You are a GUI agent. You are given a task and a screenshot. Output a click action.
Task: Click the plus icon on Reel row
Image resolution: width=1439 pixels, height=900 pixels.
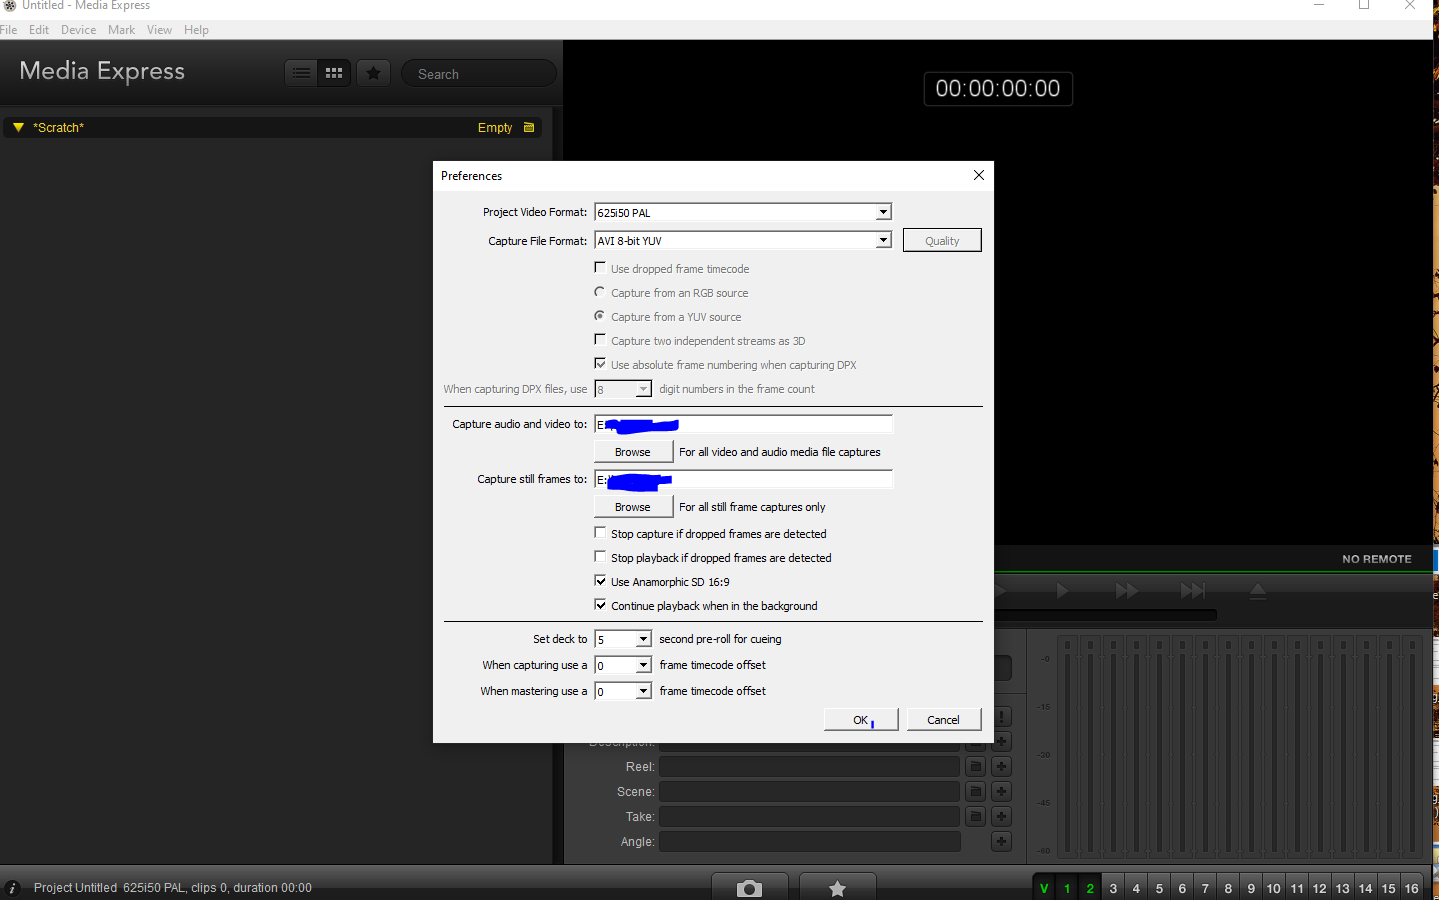(1001, 766)
